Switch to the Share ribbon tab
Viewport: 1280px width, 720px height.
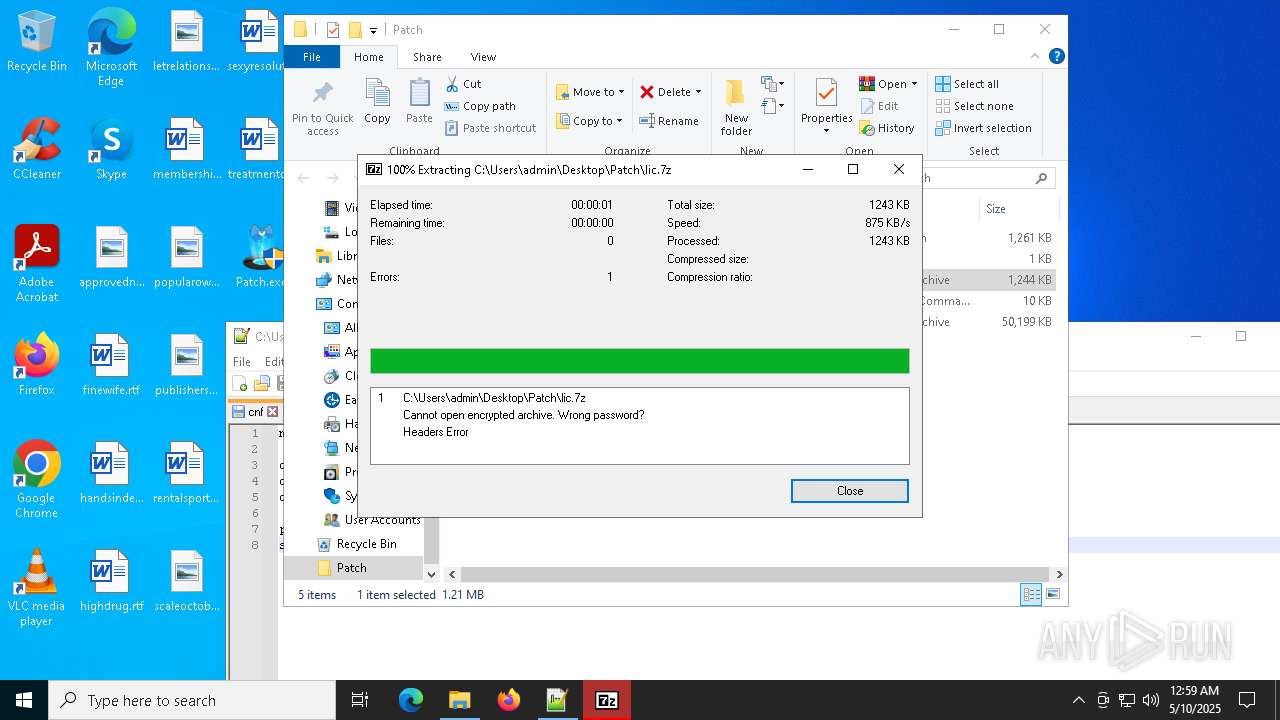click(x=427, y=57)
